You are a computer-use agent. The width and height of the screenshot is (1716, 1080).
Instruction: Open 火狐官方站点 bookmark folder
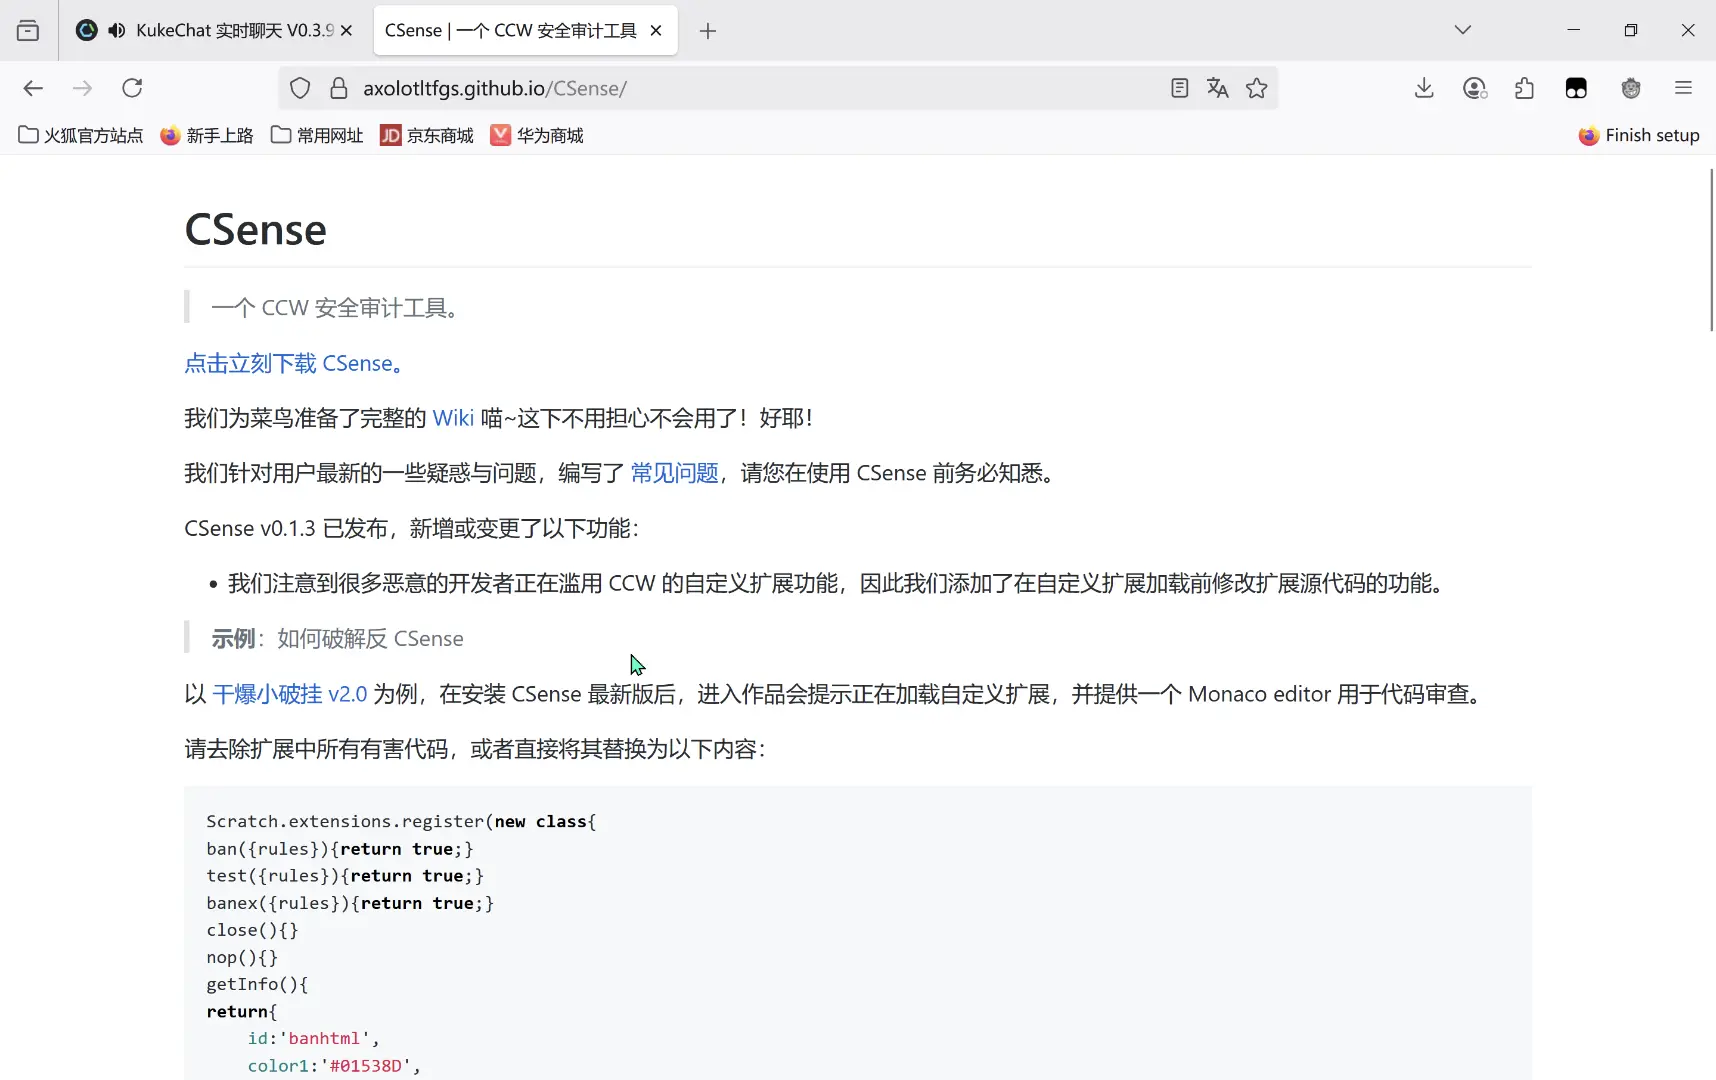pyautogui.click(x=81, y=135)
